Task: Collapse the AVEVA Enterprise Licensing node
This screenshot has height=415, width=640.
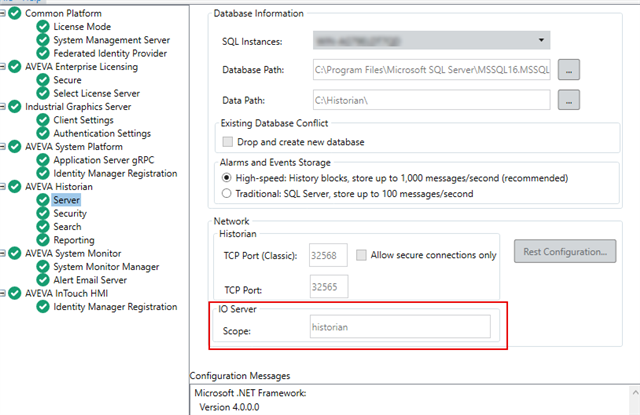Action: tap(2, 67)
